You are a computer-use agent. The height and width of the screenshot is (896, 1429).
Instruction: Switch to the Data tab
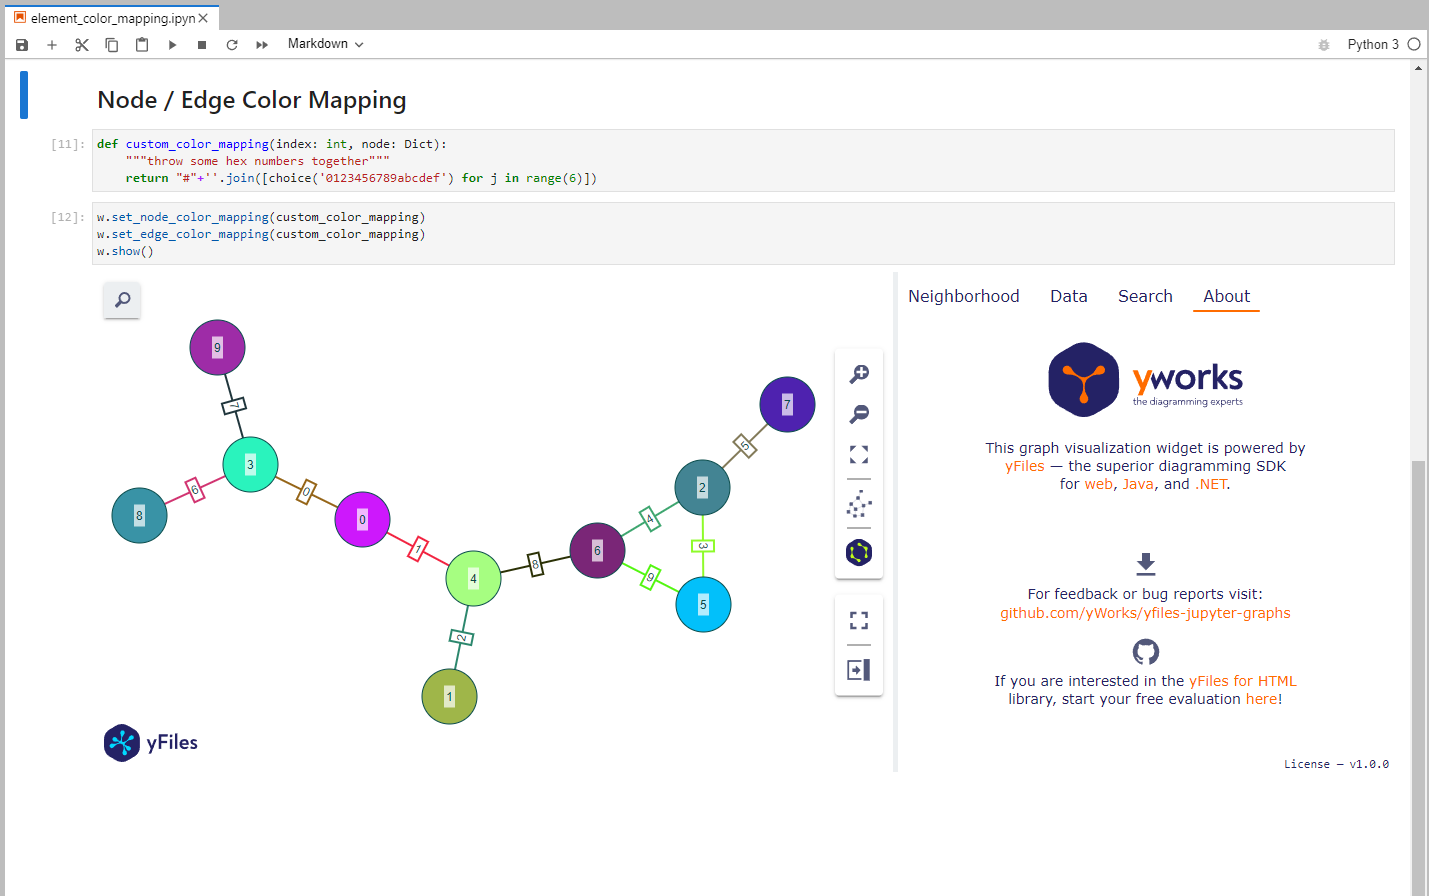click(1068, 296)
